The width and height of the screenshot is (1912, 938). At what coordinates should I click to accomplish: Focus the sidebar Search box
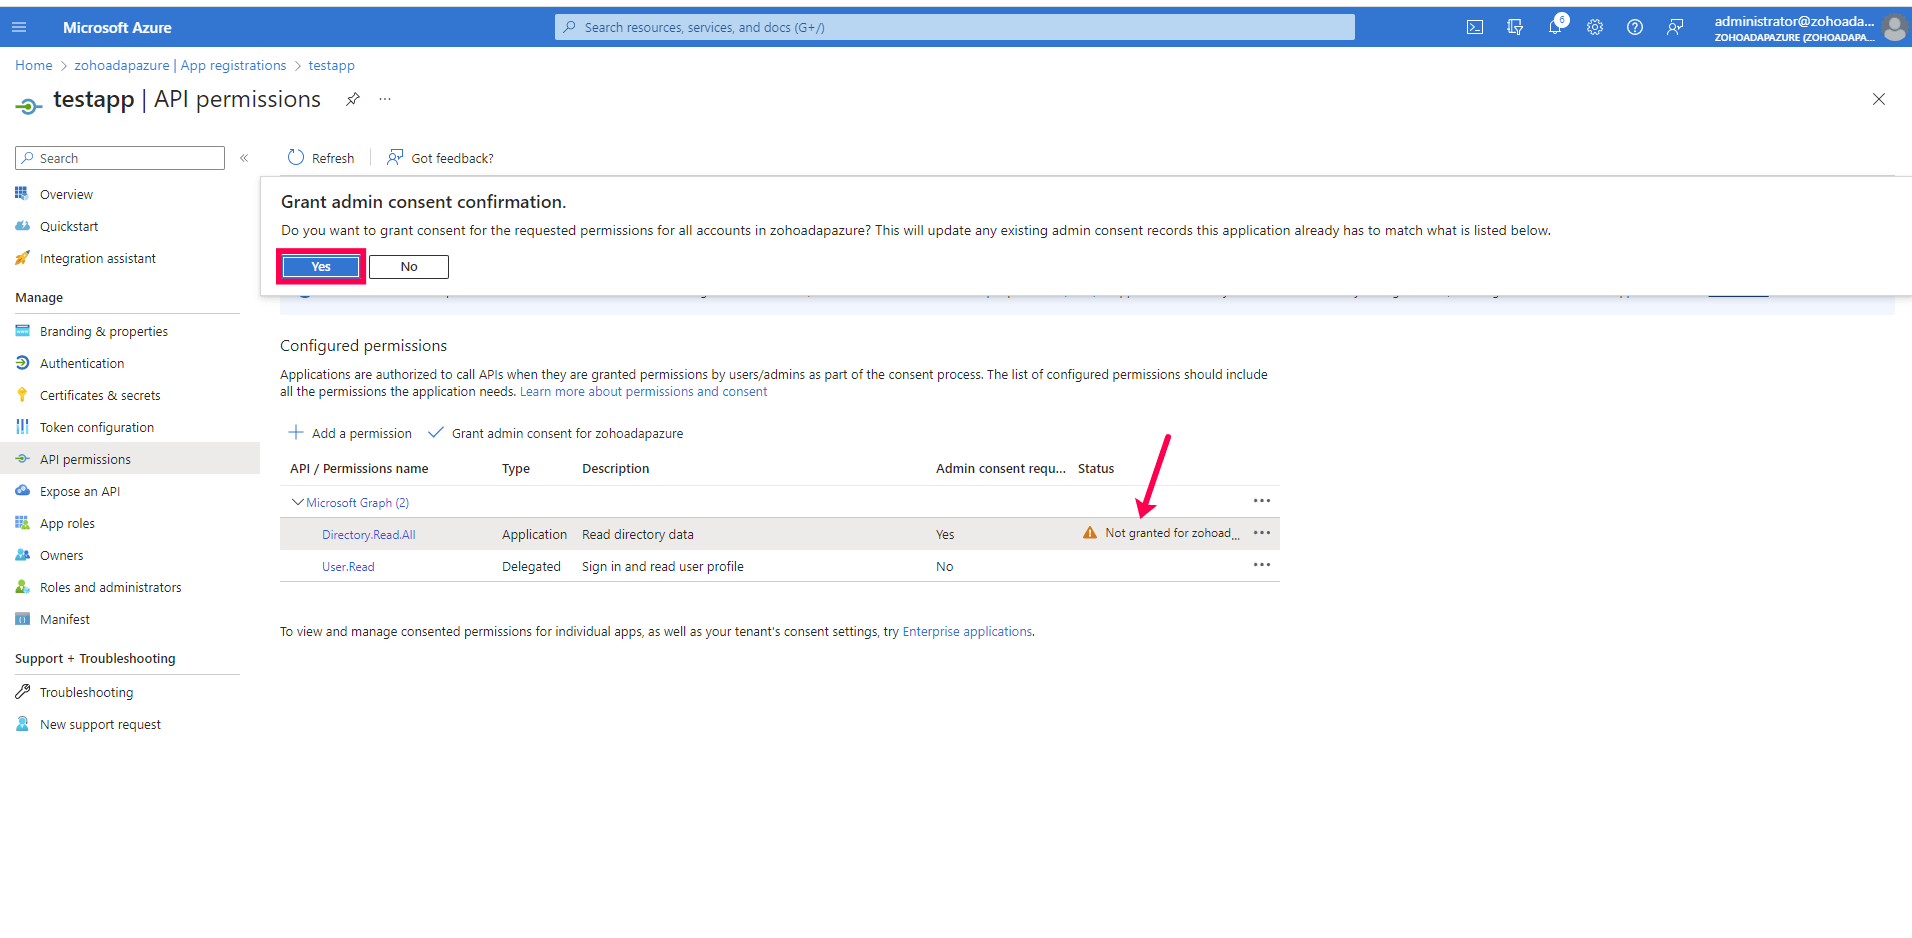click(x=120, y=158)
